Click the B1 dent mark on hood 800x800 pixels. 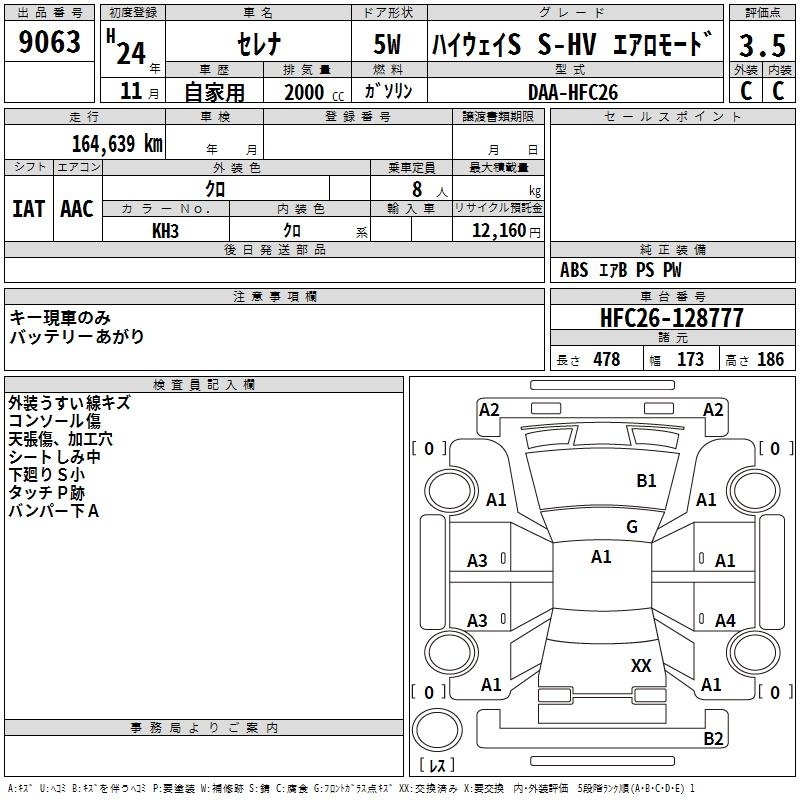[646, 481]
